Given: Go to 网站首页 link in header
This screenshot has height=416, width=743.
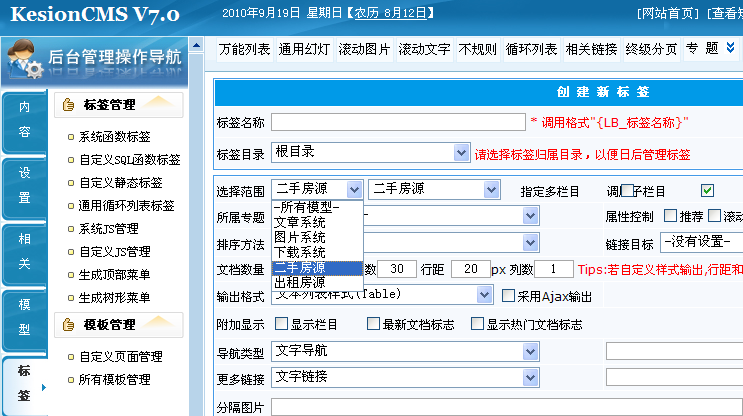Looking at the screenshot, I should pos(670,13).
